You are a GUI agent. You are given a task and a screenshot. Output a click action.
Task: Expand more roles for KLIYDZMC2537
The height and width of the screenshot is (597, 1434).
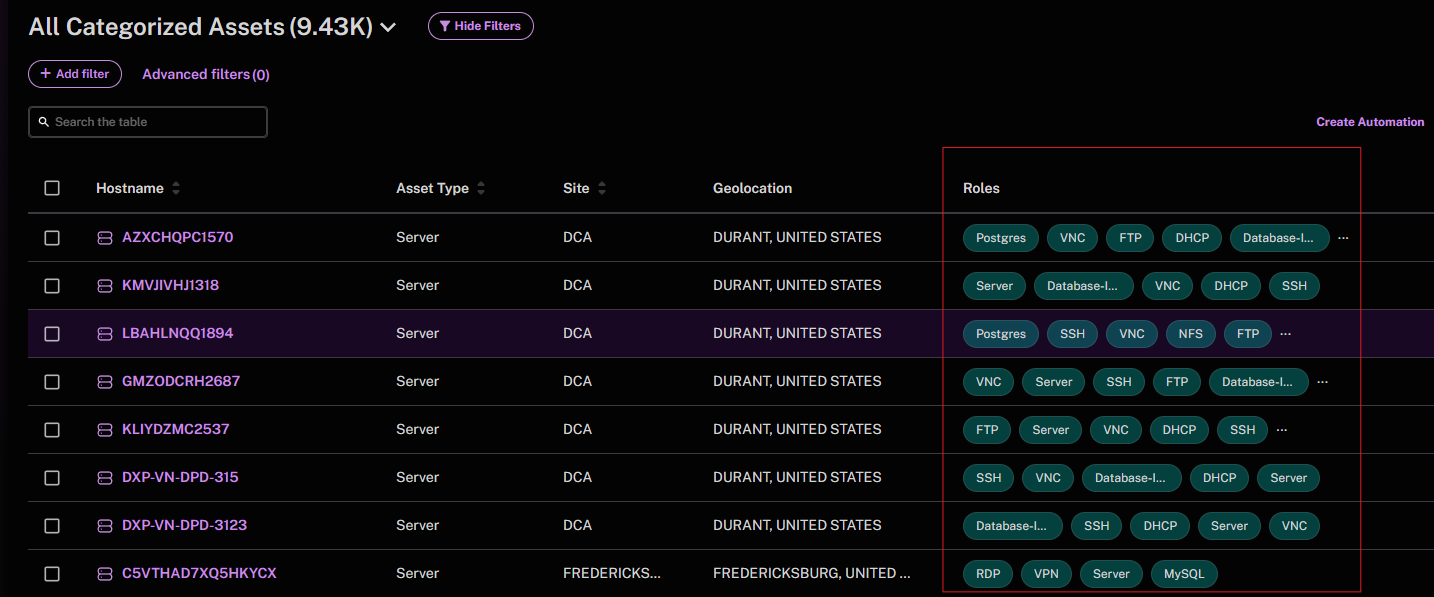point(1282,430)
